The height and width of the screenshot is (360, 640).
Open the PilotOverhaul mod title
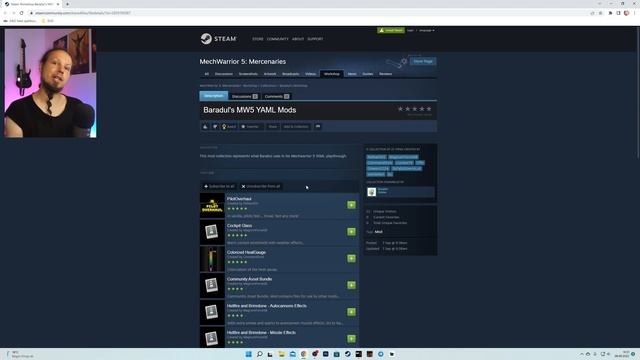coord(239,199)
